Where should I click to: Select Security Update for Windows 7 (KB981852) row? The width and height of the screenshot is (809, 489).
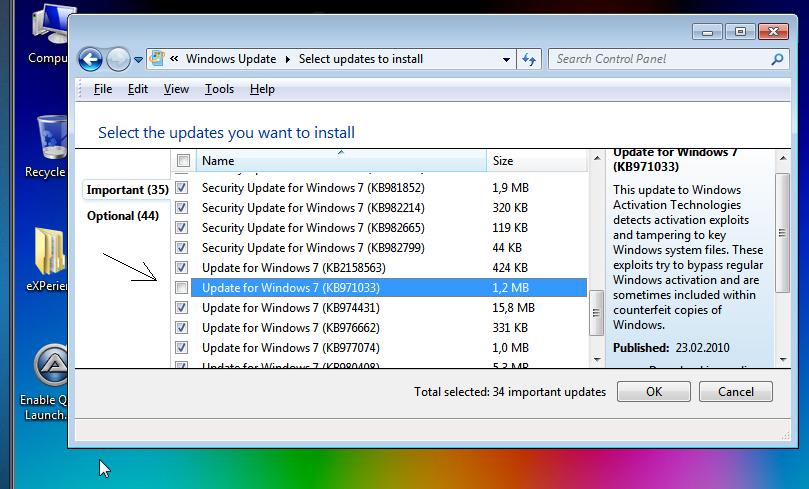click(x=389, y=188)
